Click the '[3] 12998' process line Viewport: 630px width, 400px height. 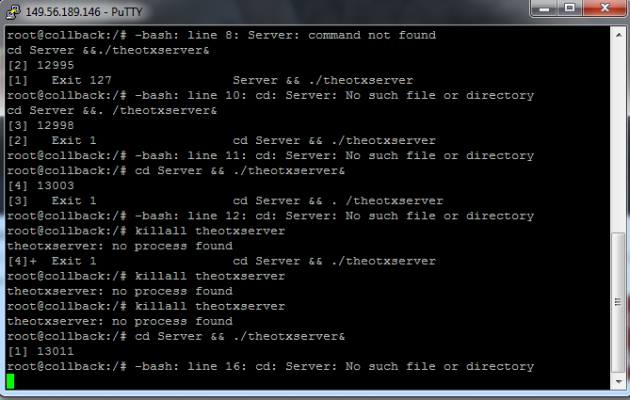tap(41, 125)
